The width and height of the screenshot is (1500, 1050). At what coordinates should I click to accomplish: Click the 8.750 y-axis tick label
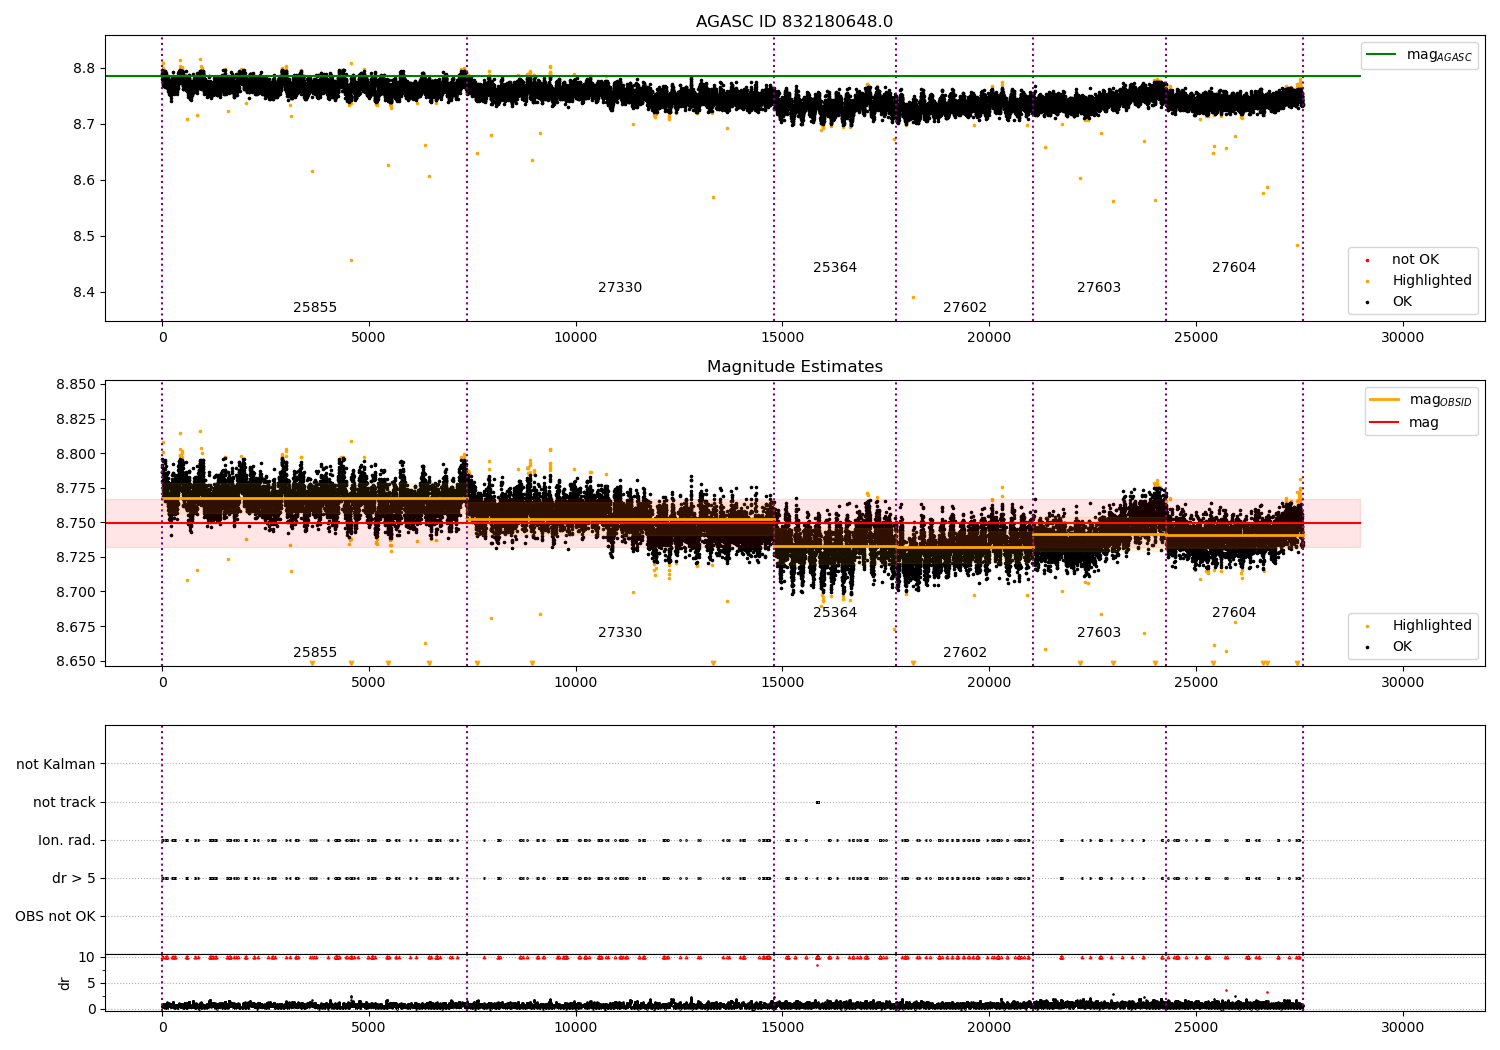coord(76,523)
